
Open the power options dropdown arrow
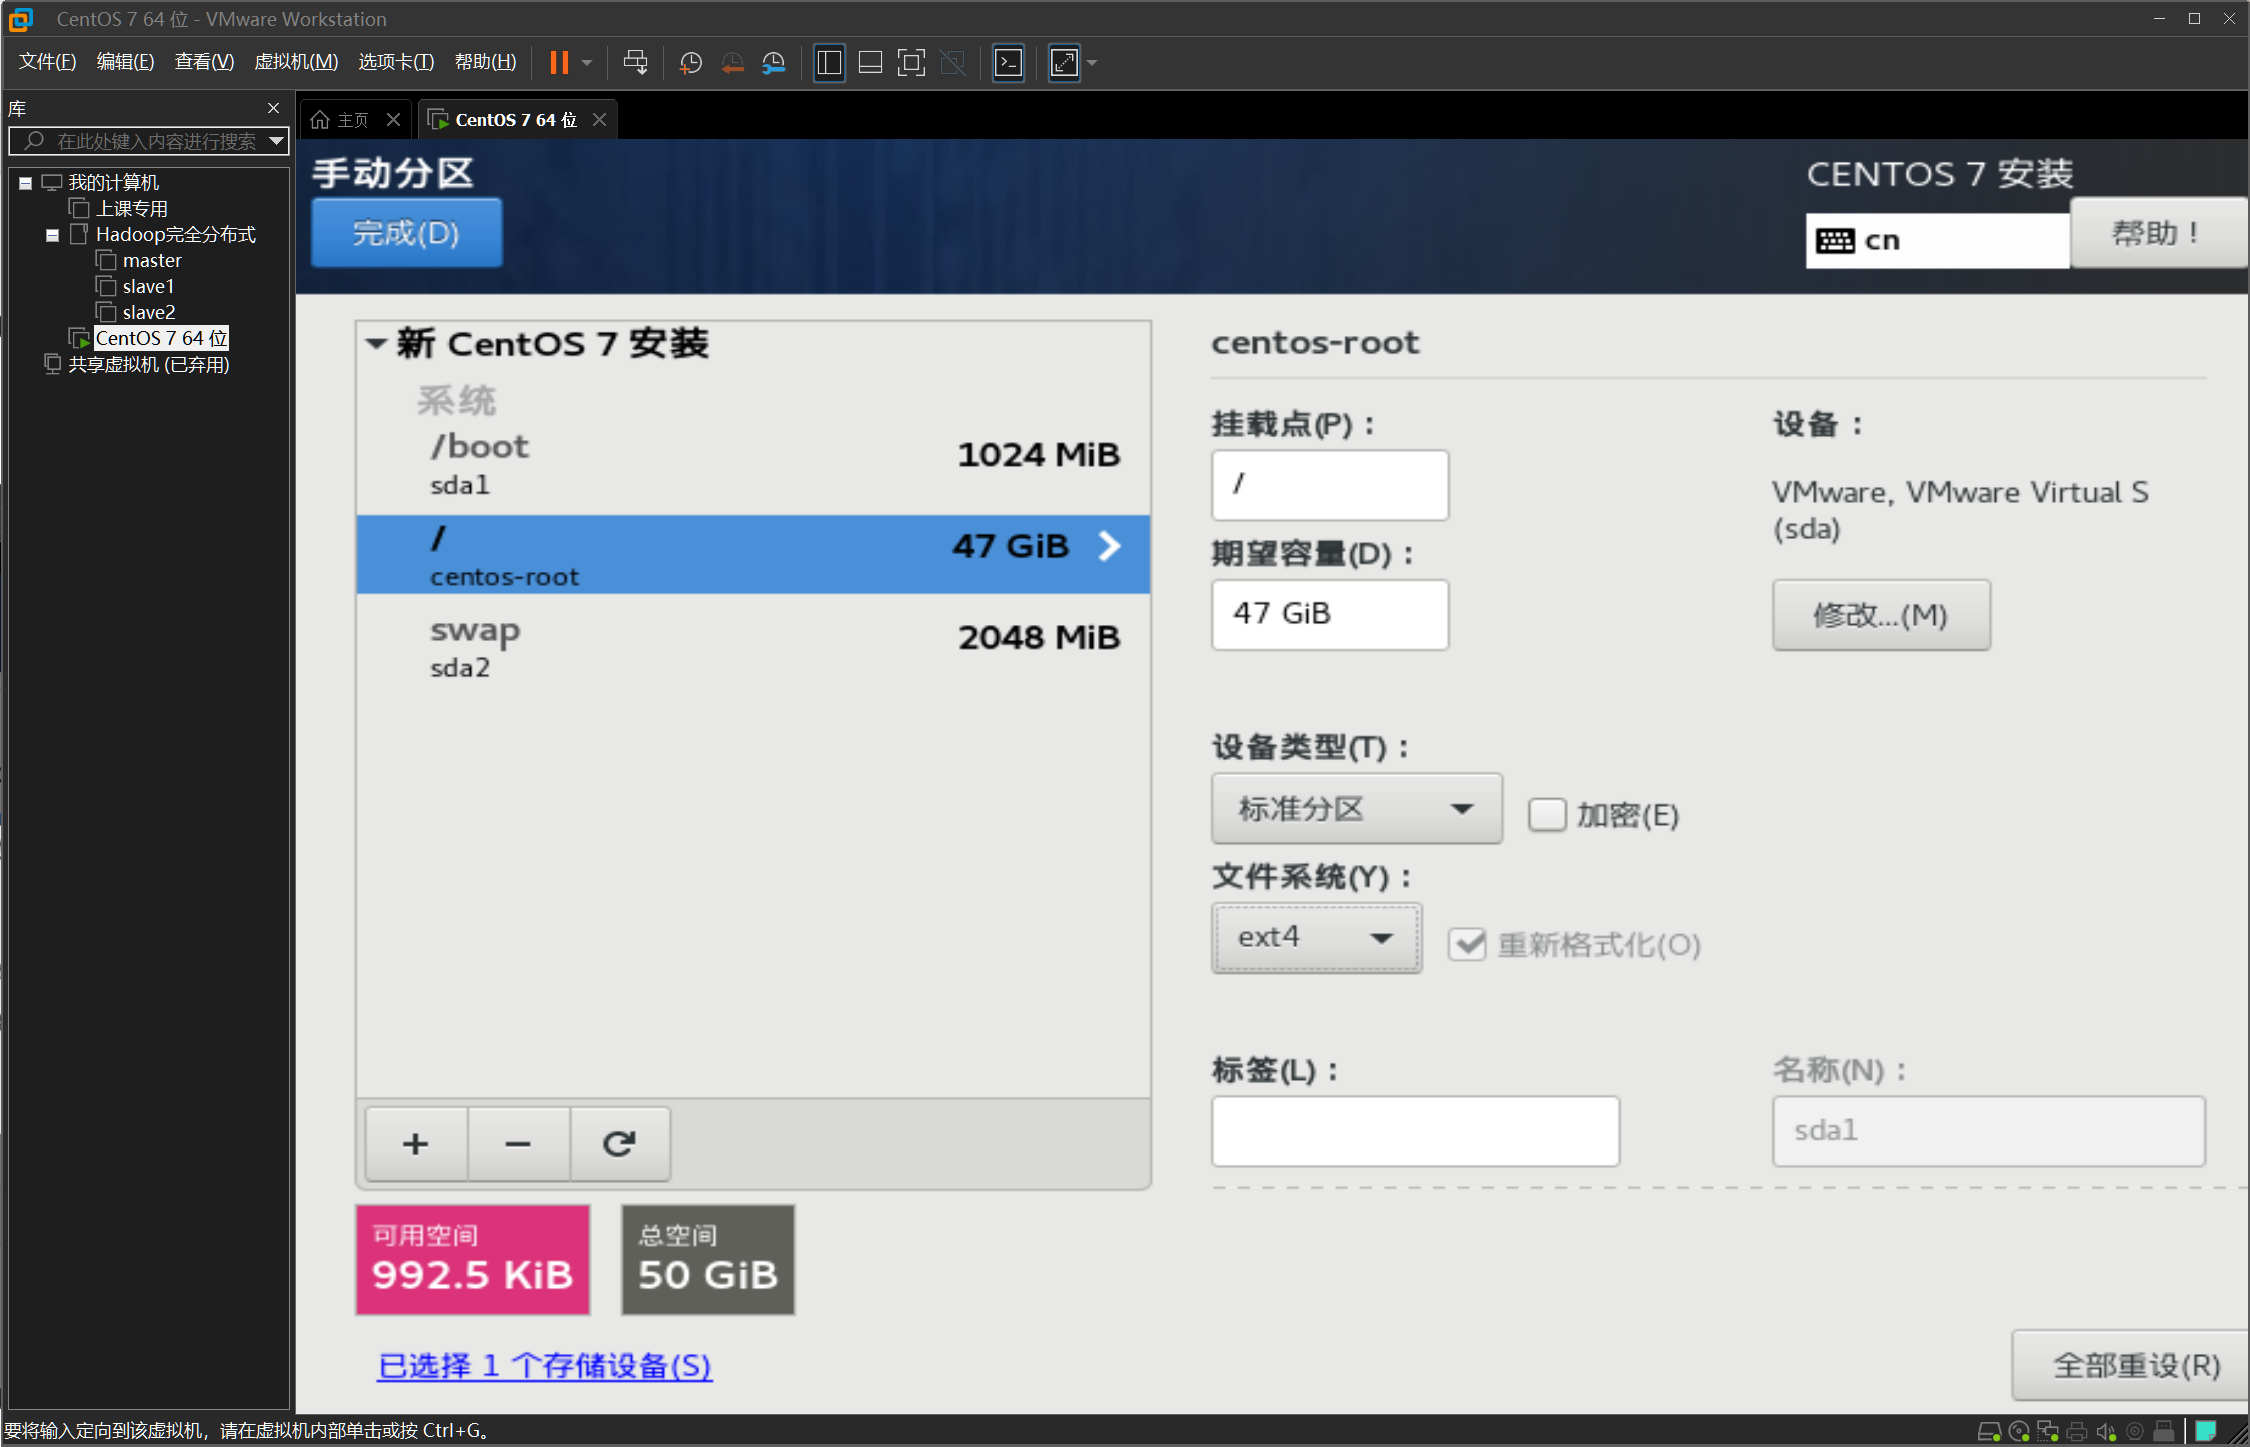click(587, 63)
